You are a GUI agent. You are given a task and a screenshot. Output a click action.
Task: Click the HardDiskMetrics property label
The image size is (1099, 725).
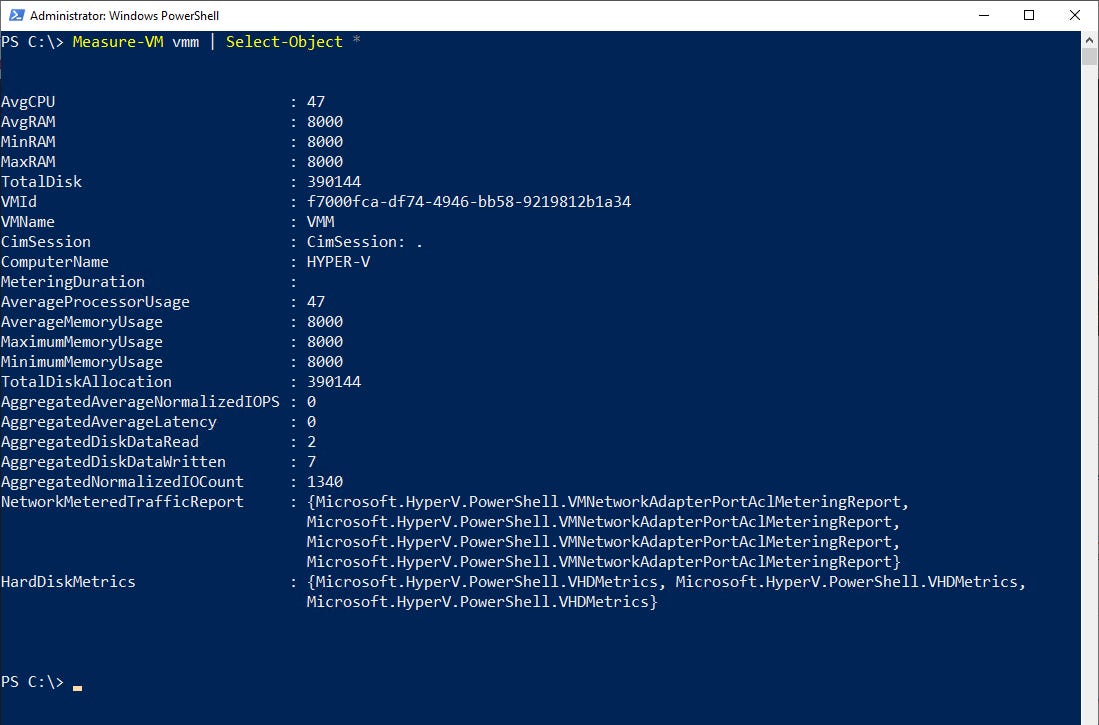[68, 582]
